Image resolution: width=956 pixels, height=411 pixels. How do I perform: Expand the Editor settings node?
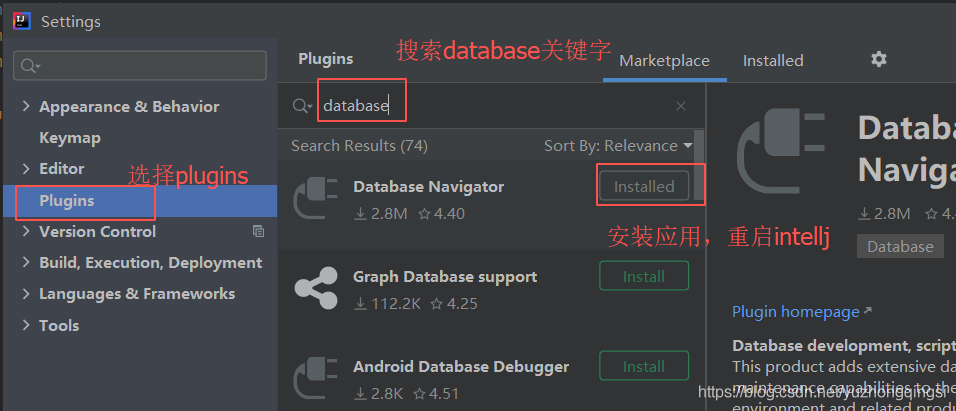[27, 169]
